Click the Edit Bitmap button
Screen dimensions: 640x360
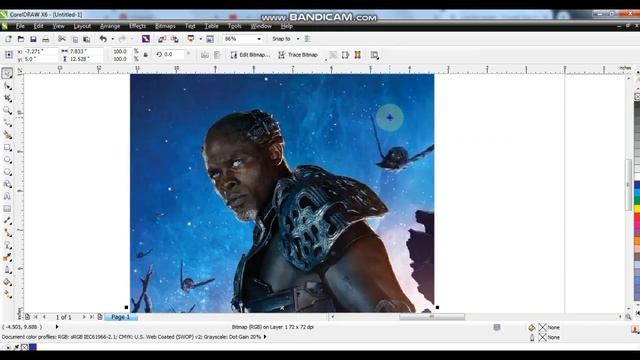[x=250, y=55]
